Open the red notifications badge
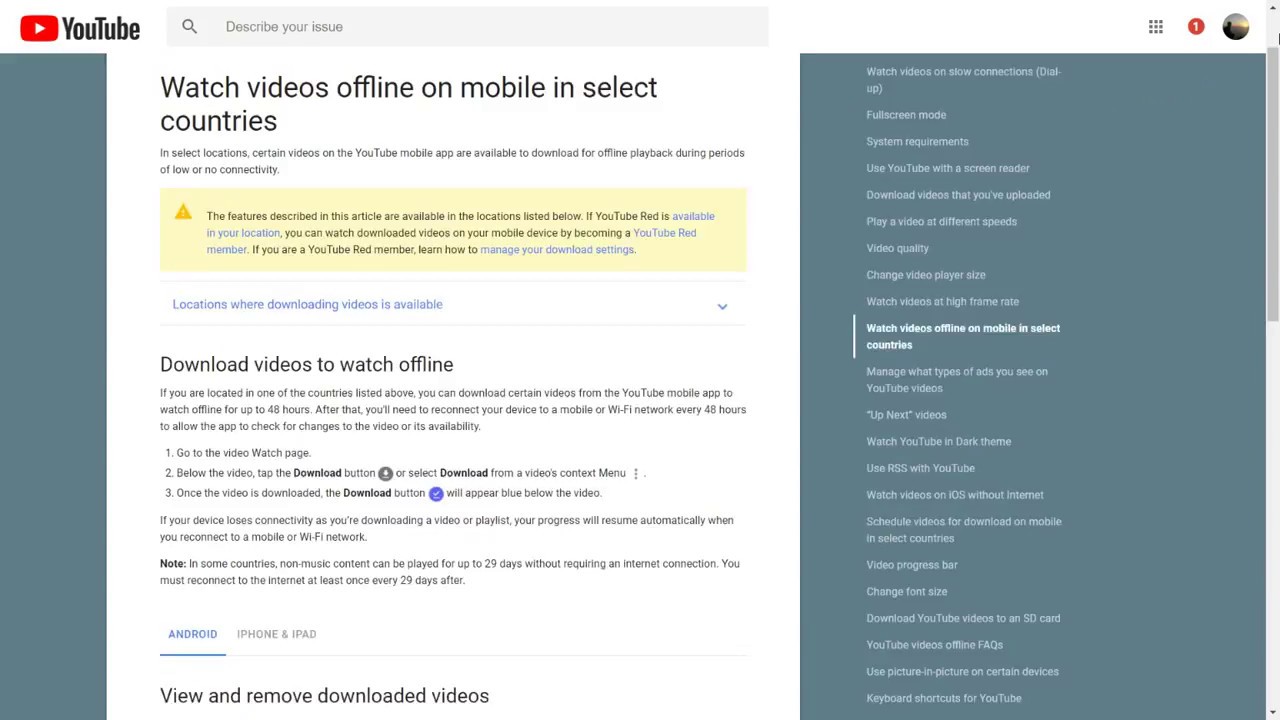 tap(1196, 27)
